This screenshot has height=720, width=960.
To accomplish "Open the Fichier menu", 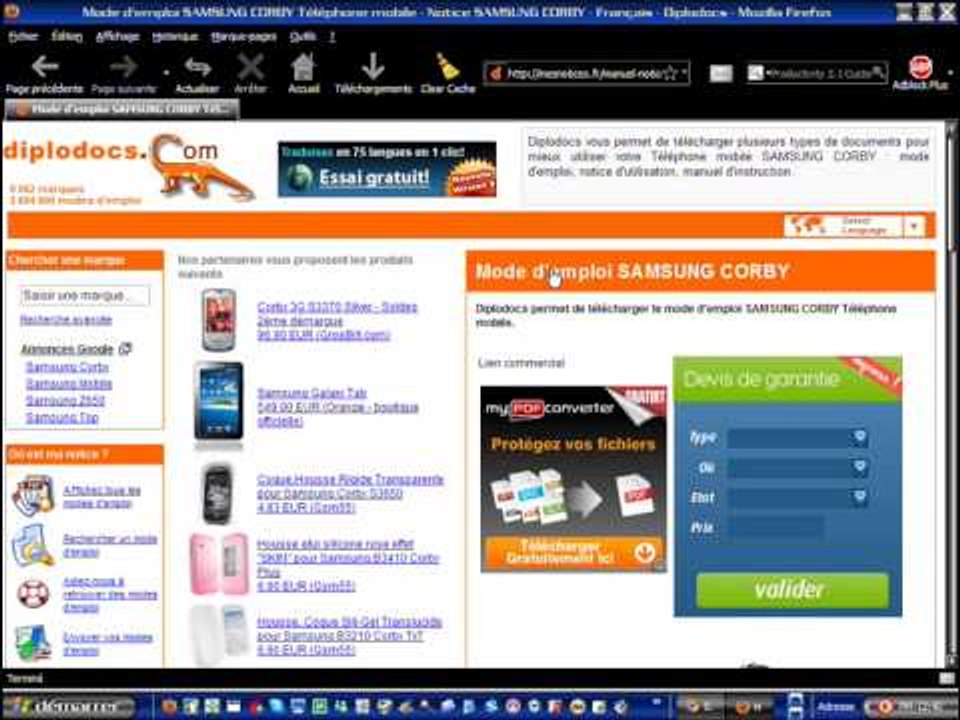I will click(23, 37).
